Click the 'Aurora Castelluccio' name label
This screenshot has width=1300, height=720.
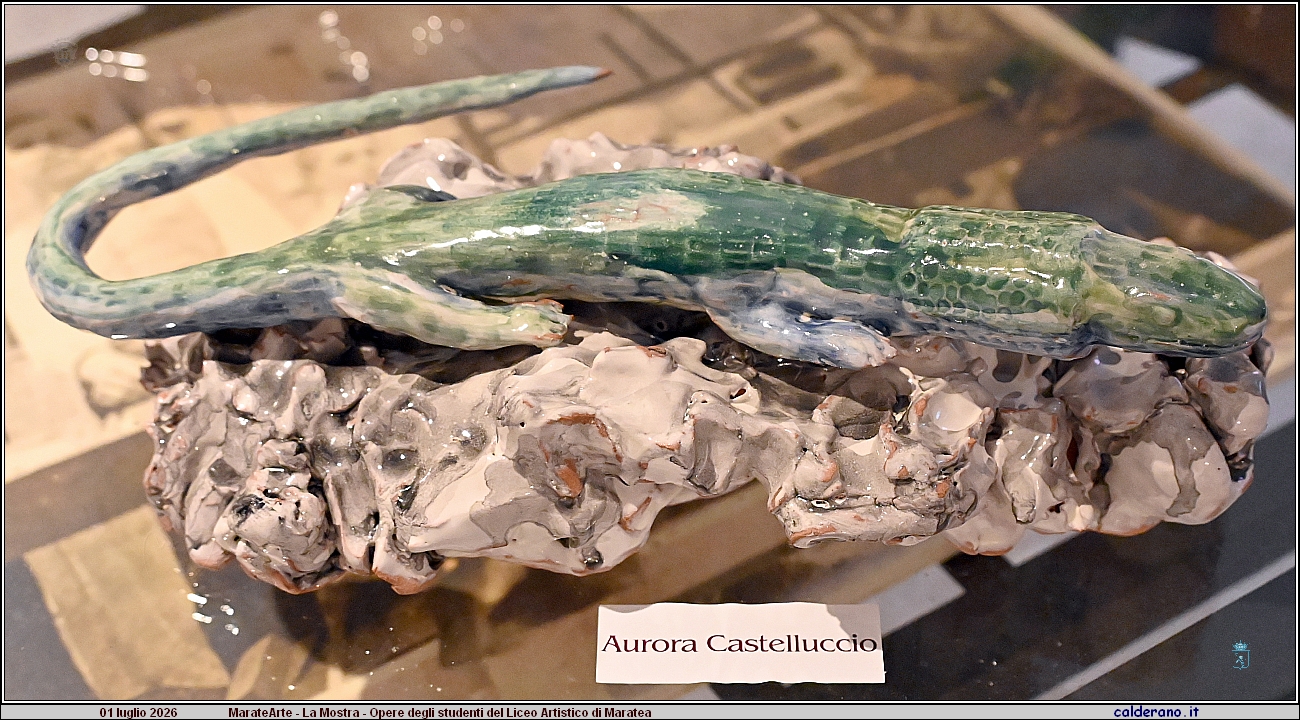(x=740, y=642)
